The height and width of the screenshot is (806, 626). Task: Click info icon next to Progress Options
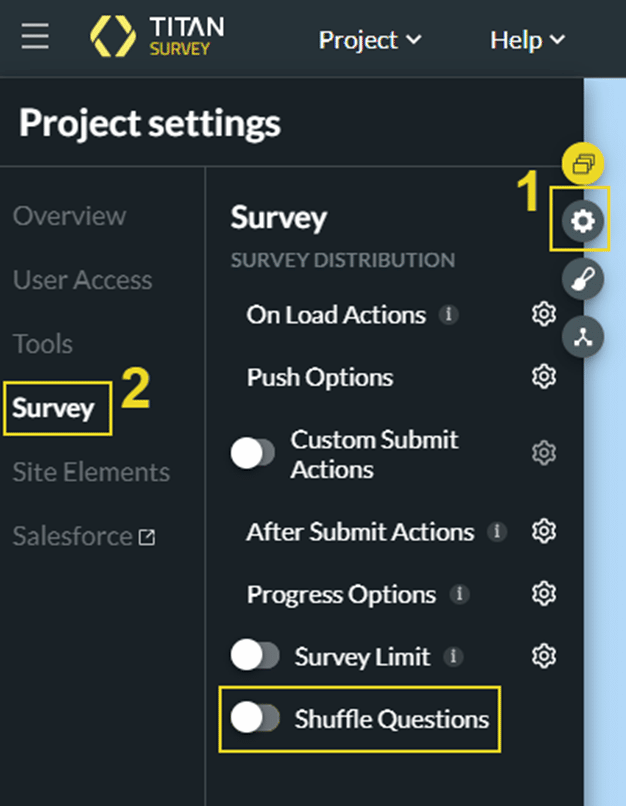point(459,594)
